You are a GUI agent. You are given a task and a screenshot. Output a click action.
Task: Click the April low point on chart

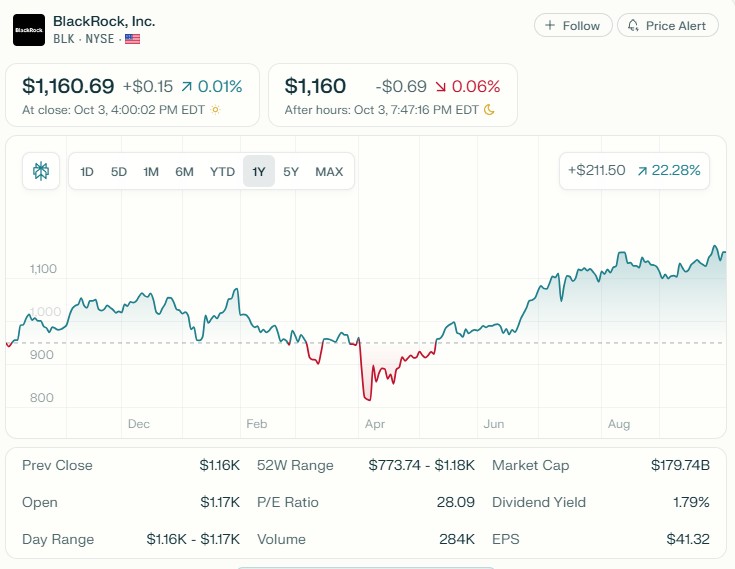[x=366, y=400]
